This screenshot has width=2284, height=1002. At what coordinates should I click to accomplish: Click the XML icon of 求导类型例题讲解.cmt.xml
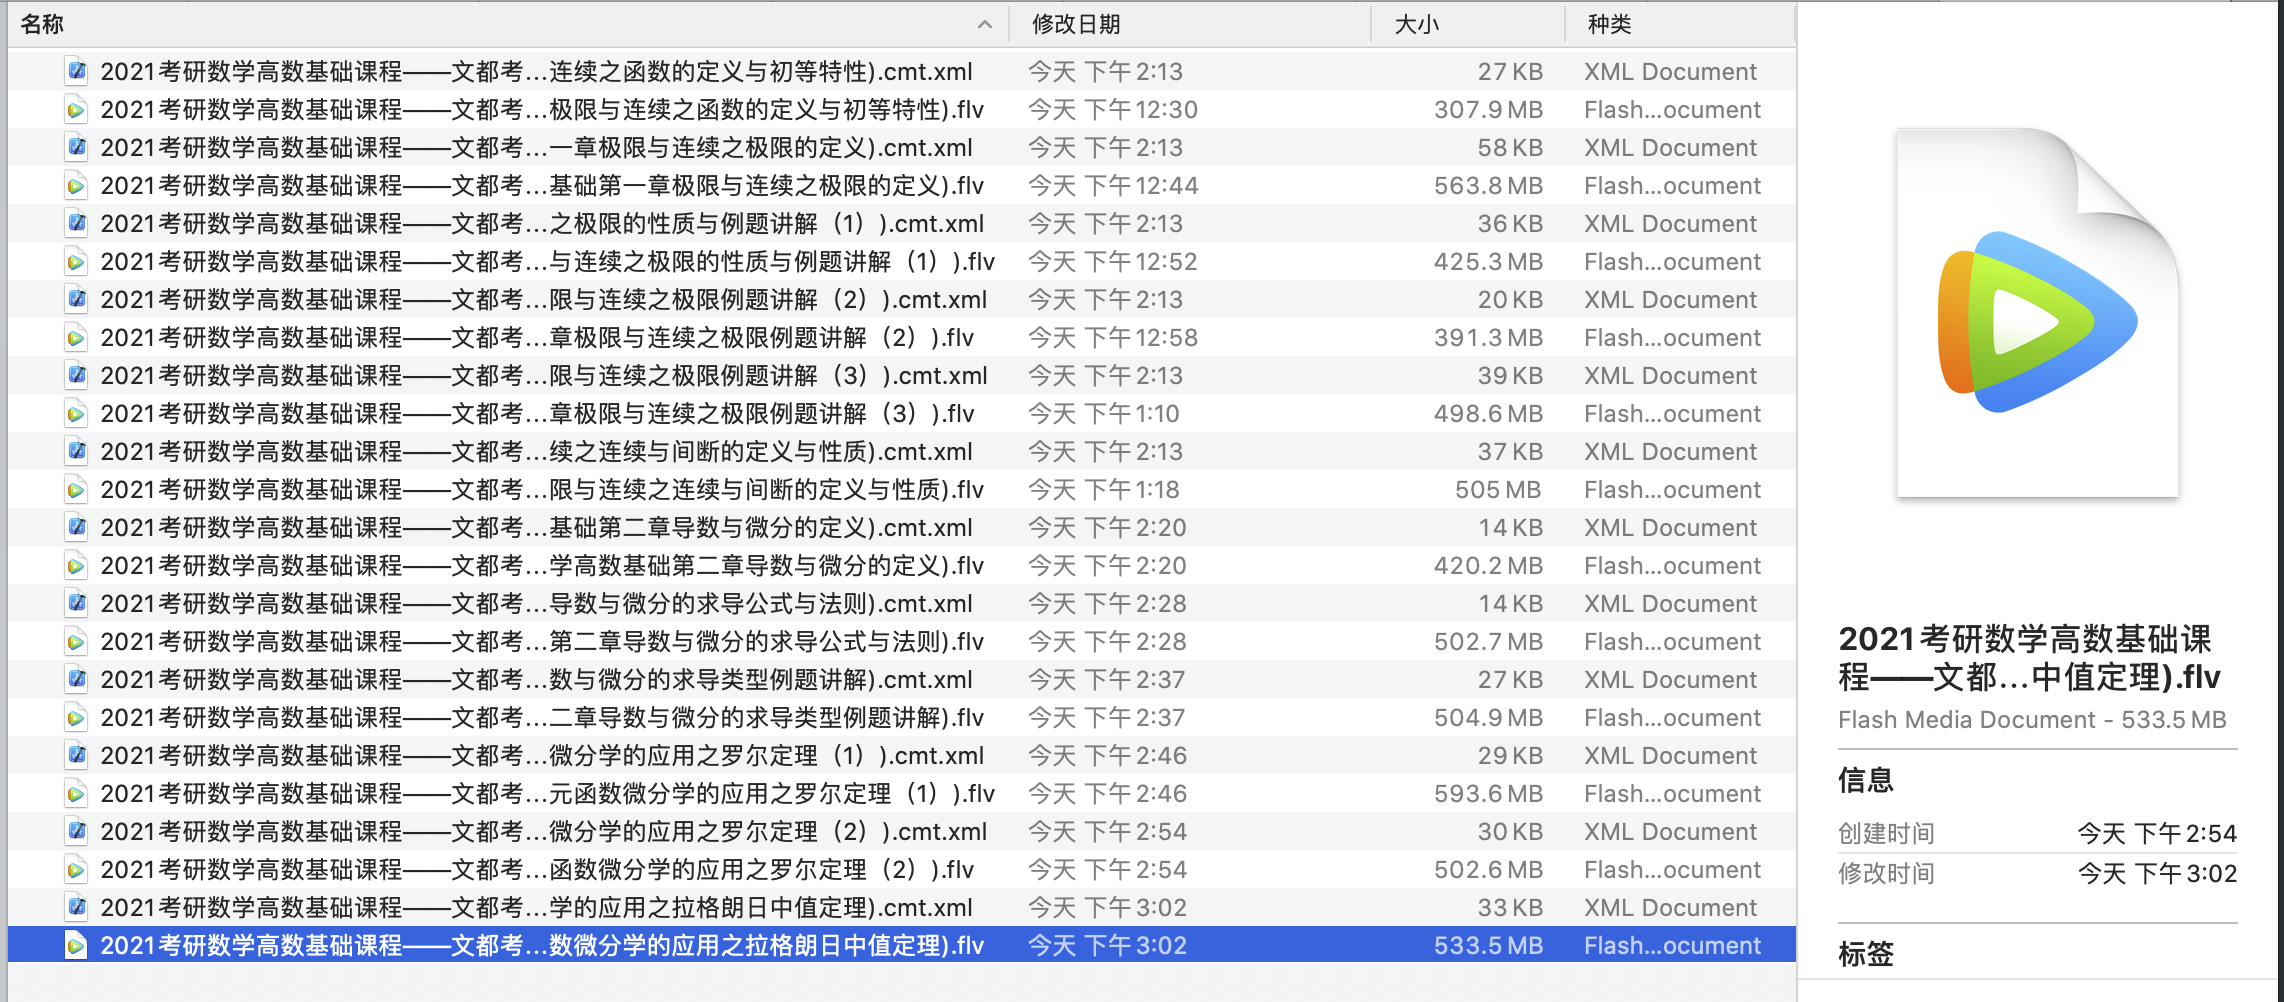pos(76,679)
